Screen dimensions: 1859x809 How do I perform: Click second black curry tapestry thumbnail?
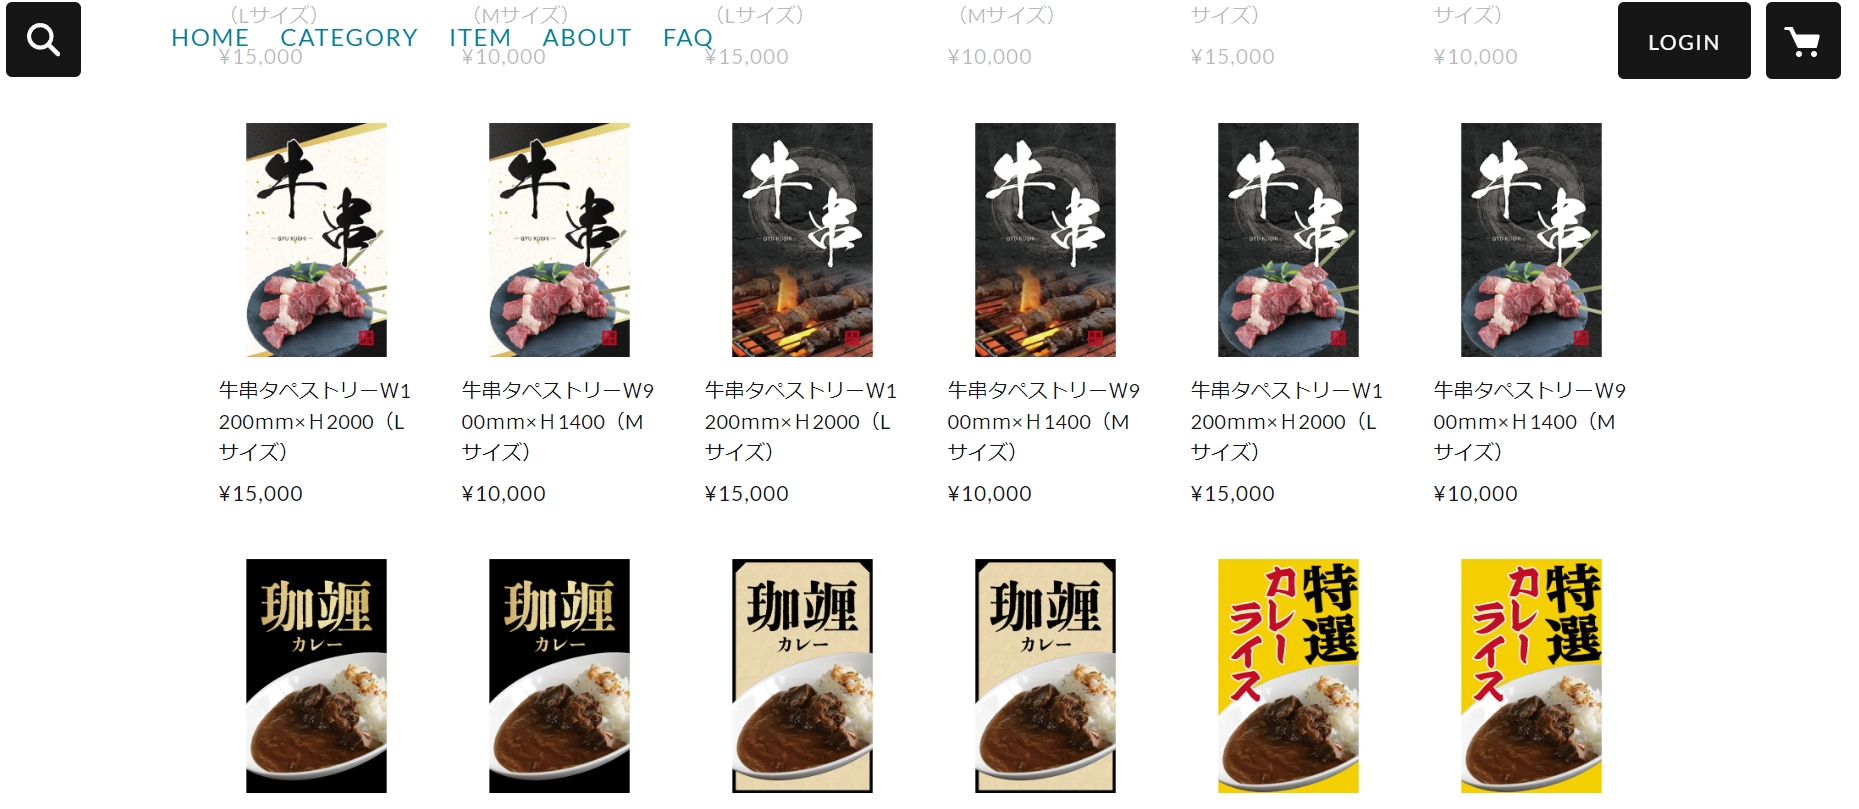[x=559, y=676]
